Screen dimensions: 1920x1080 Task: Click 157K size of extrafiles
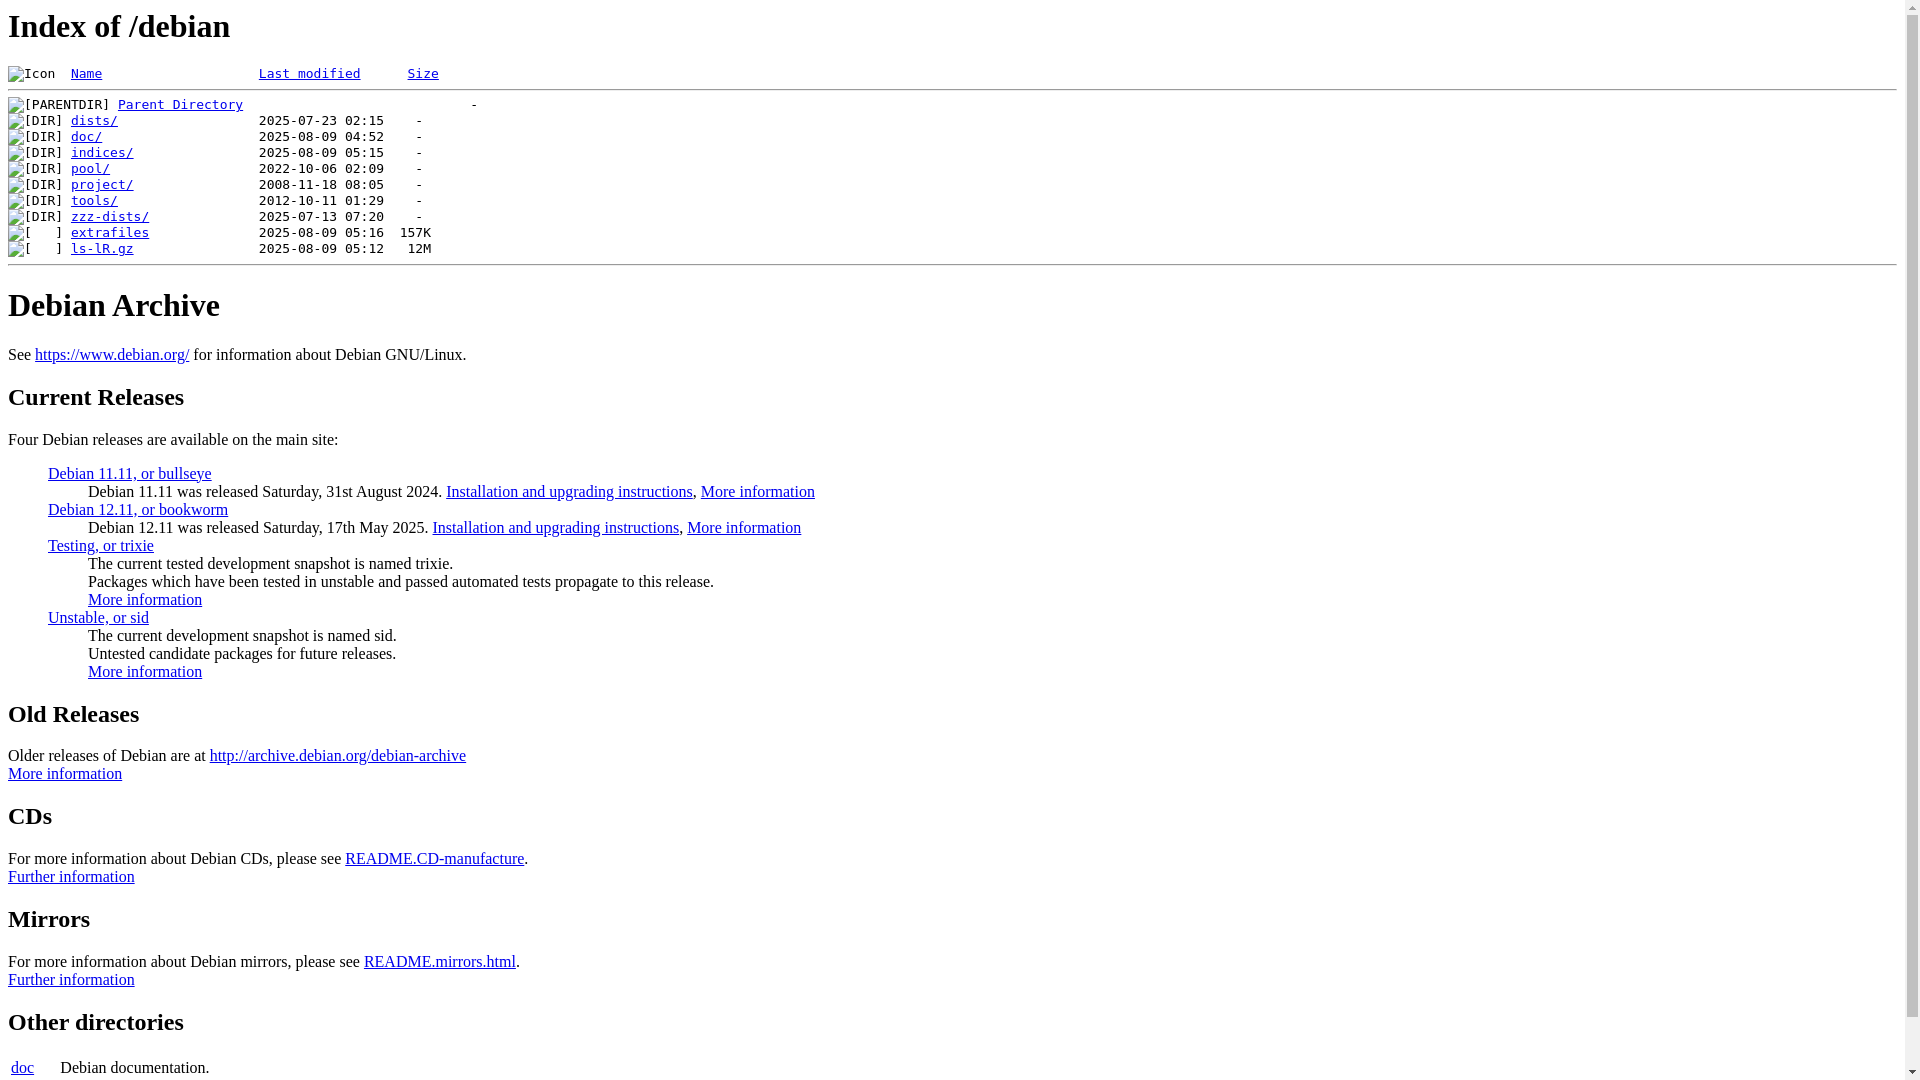[x=415, y=233]
